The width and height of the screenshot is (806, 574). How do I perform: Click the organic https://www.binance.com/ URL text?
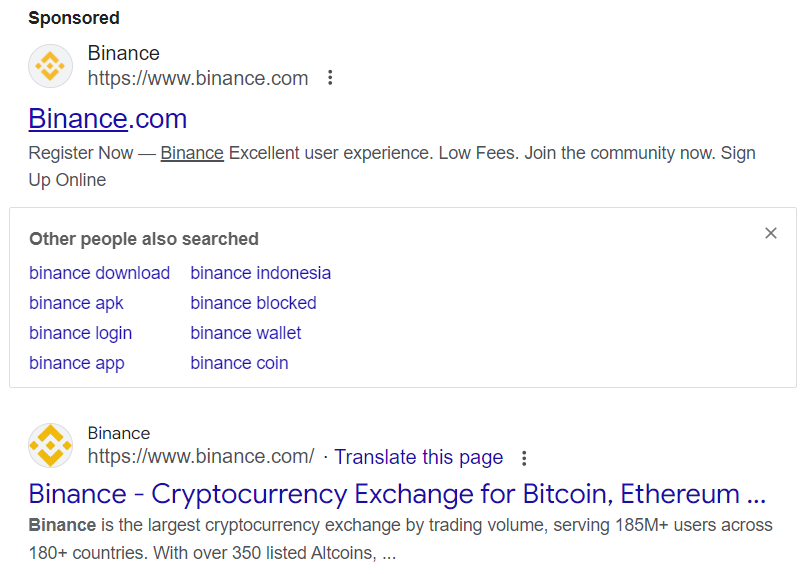(x=201, y=456)
